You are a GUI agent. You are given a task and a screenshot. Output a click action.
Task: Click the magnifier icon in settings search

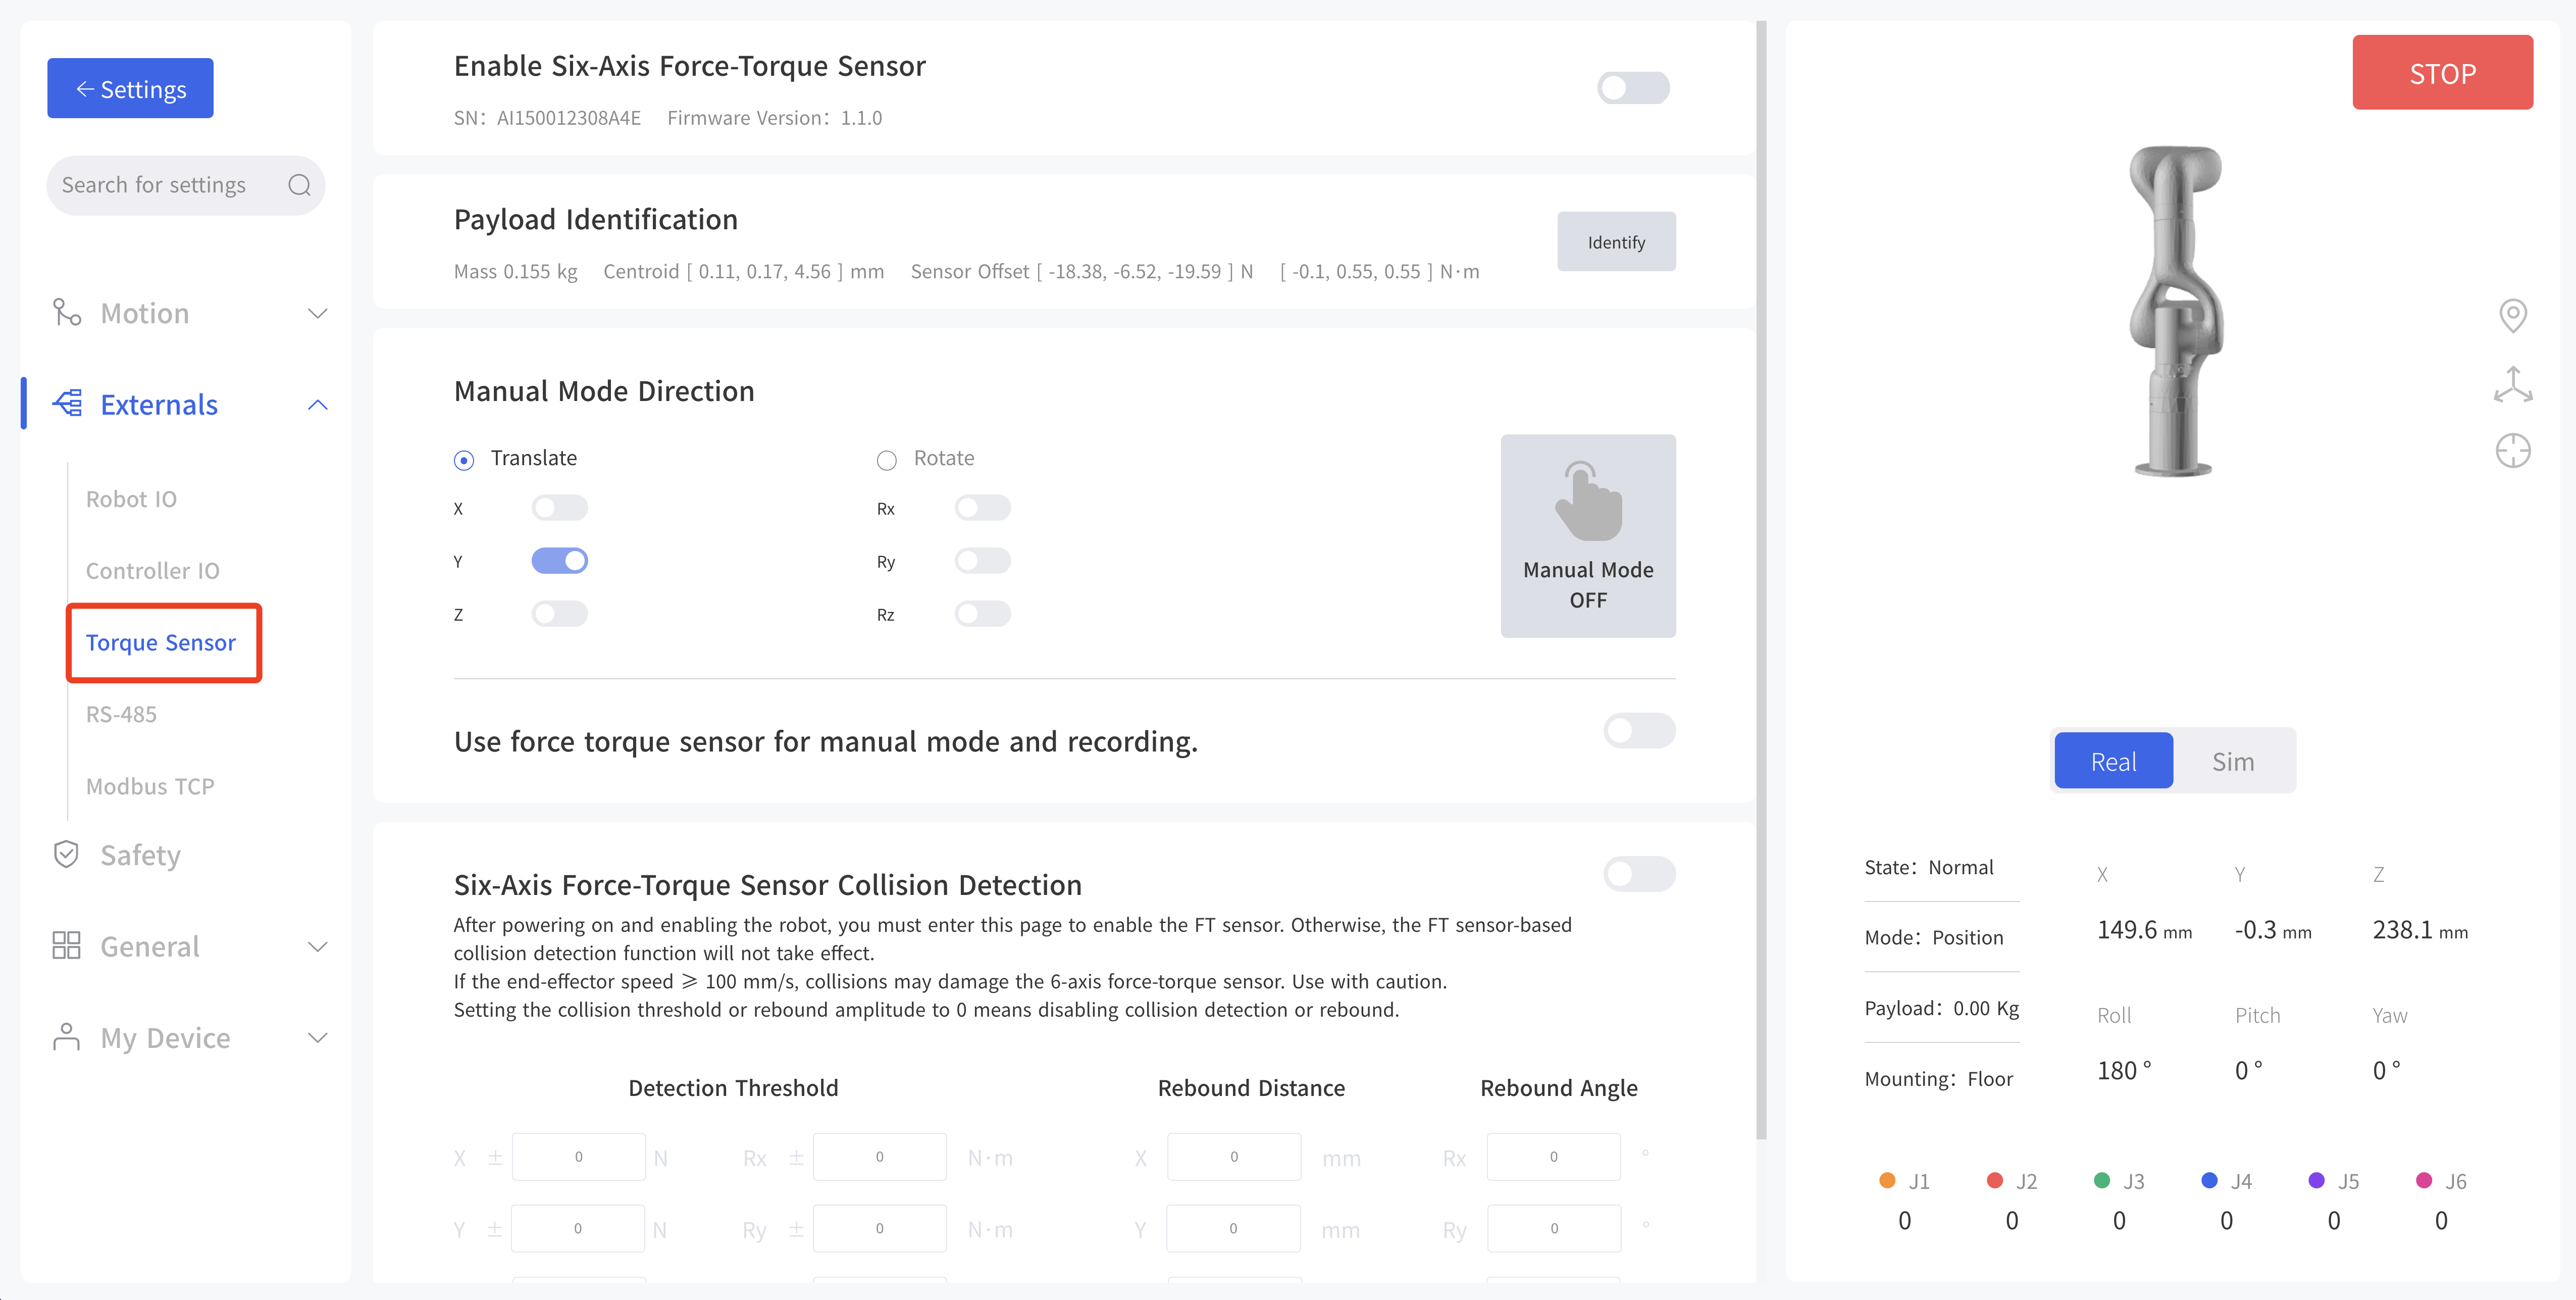coord(299,185)
